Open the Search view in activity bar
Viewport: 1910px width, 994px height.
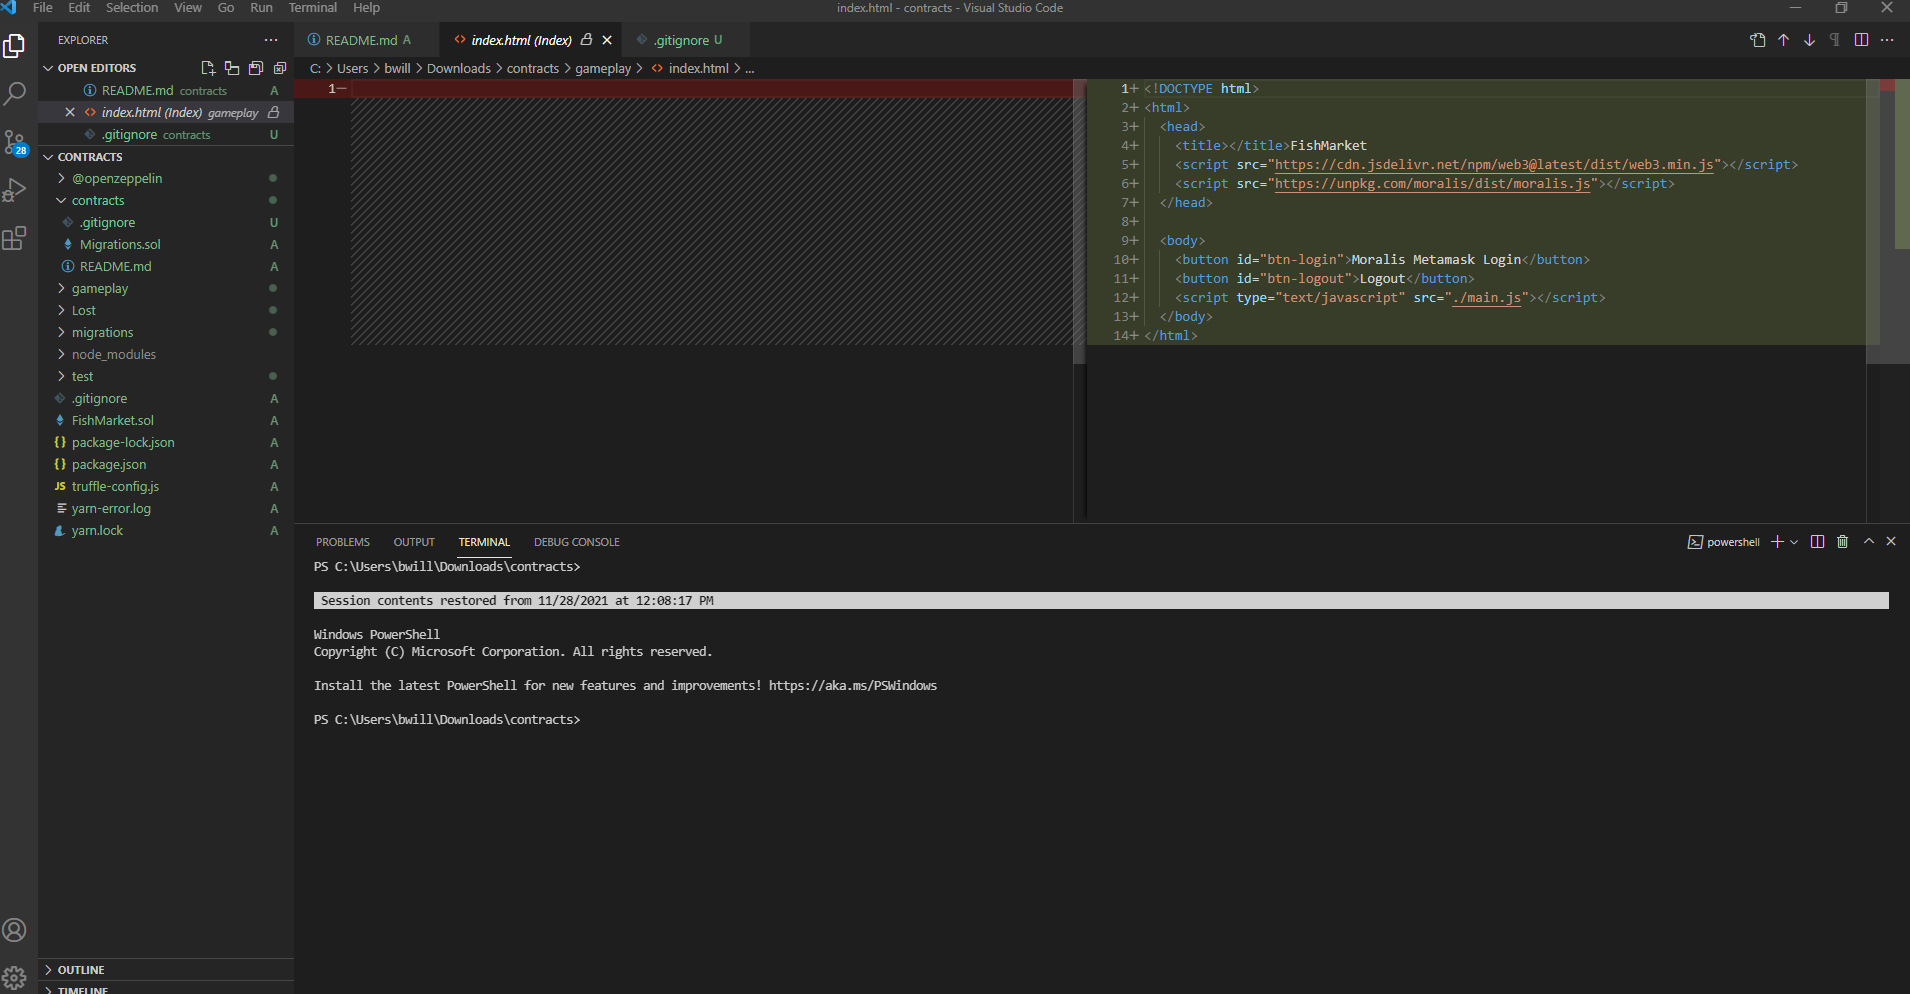coord(15,94)
